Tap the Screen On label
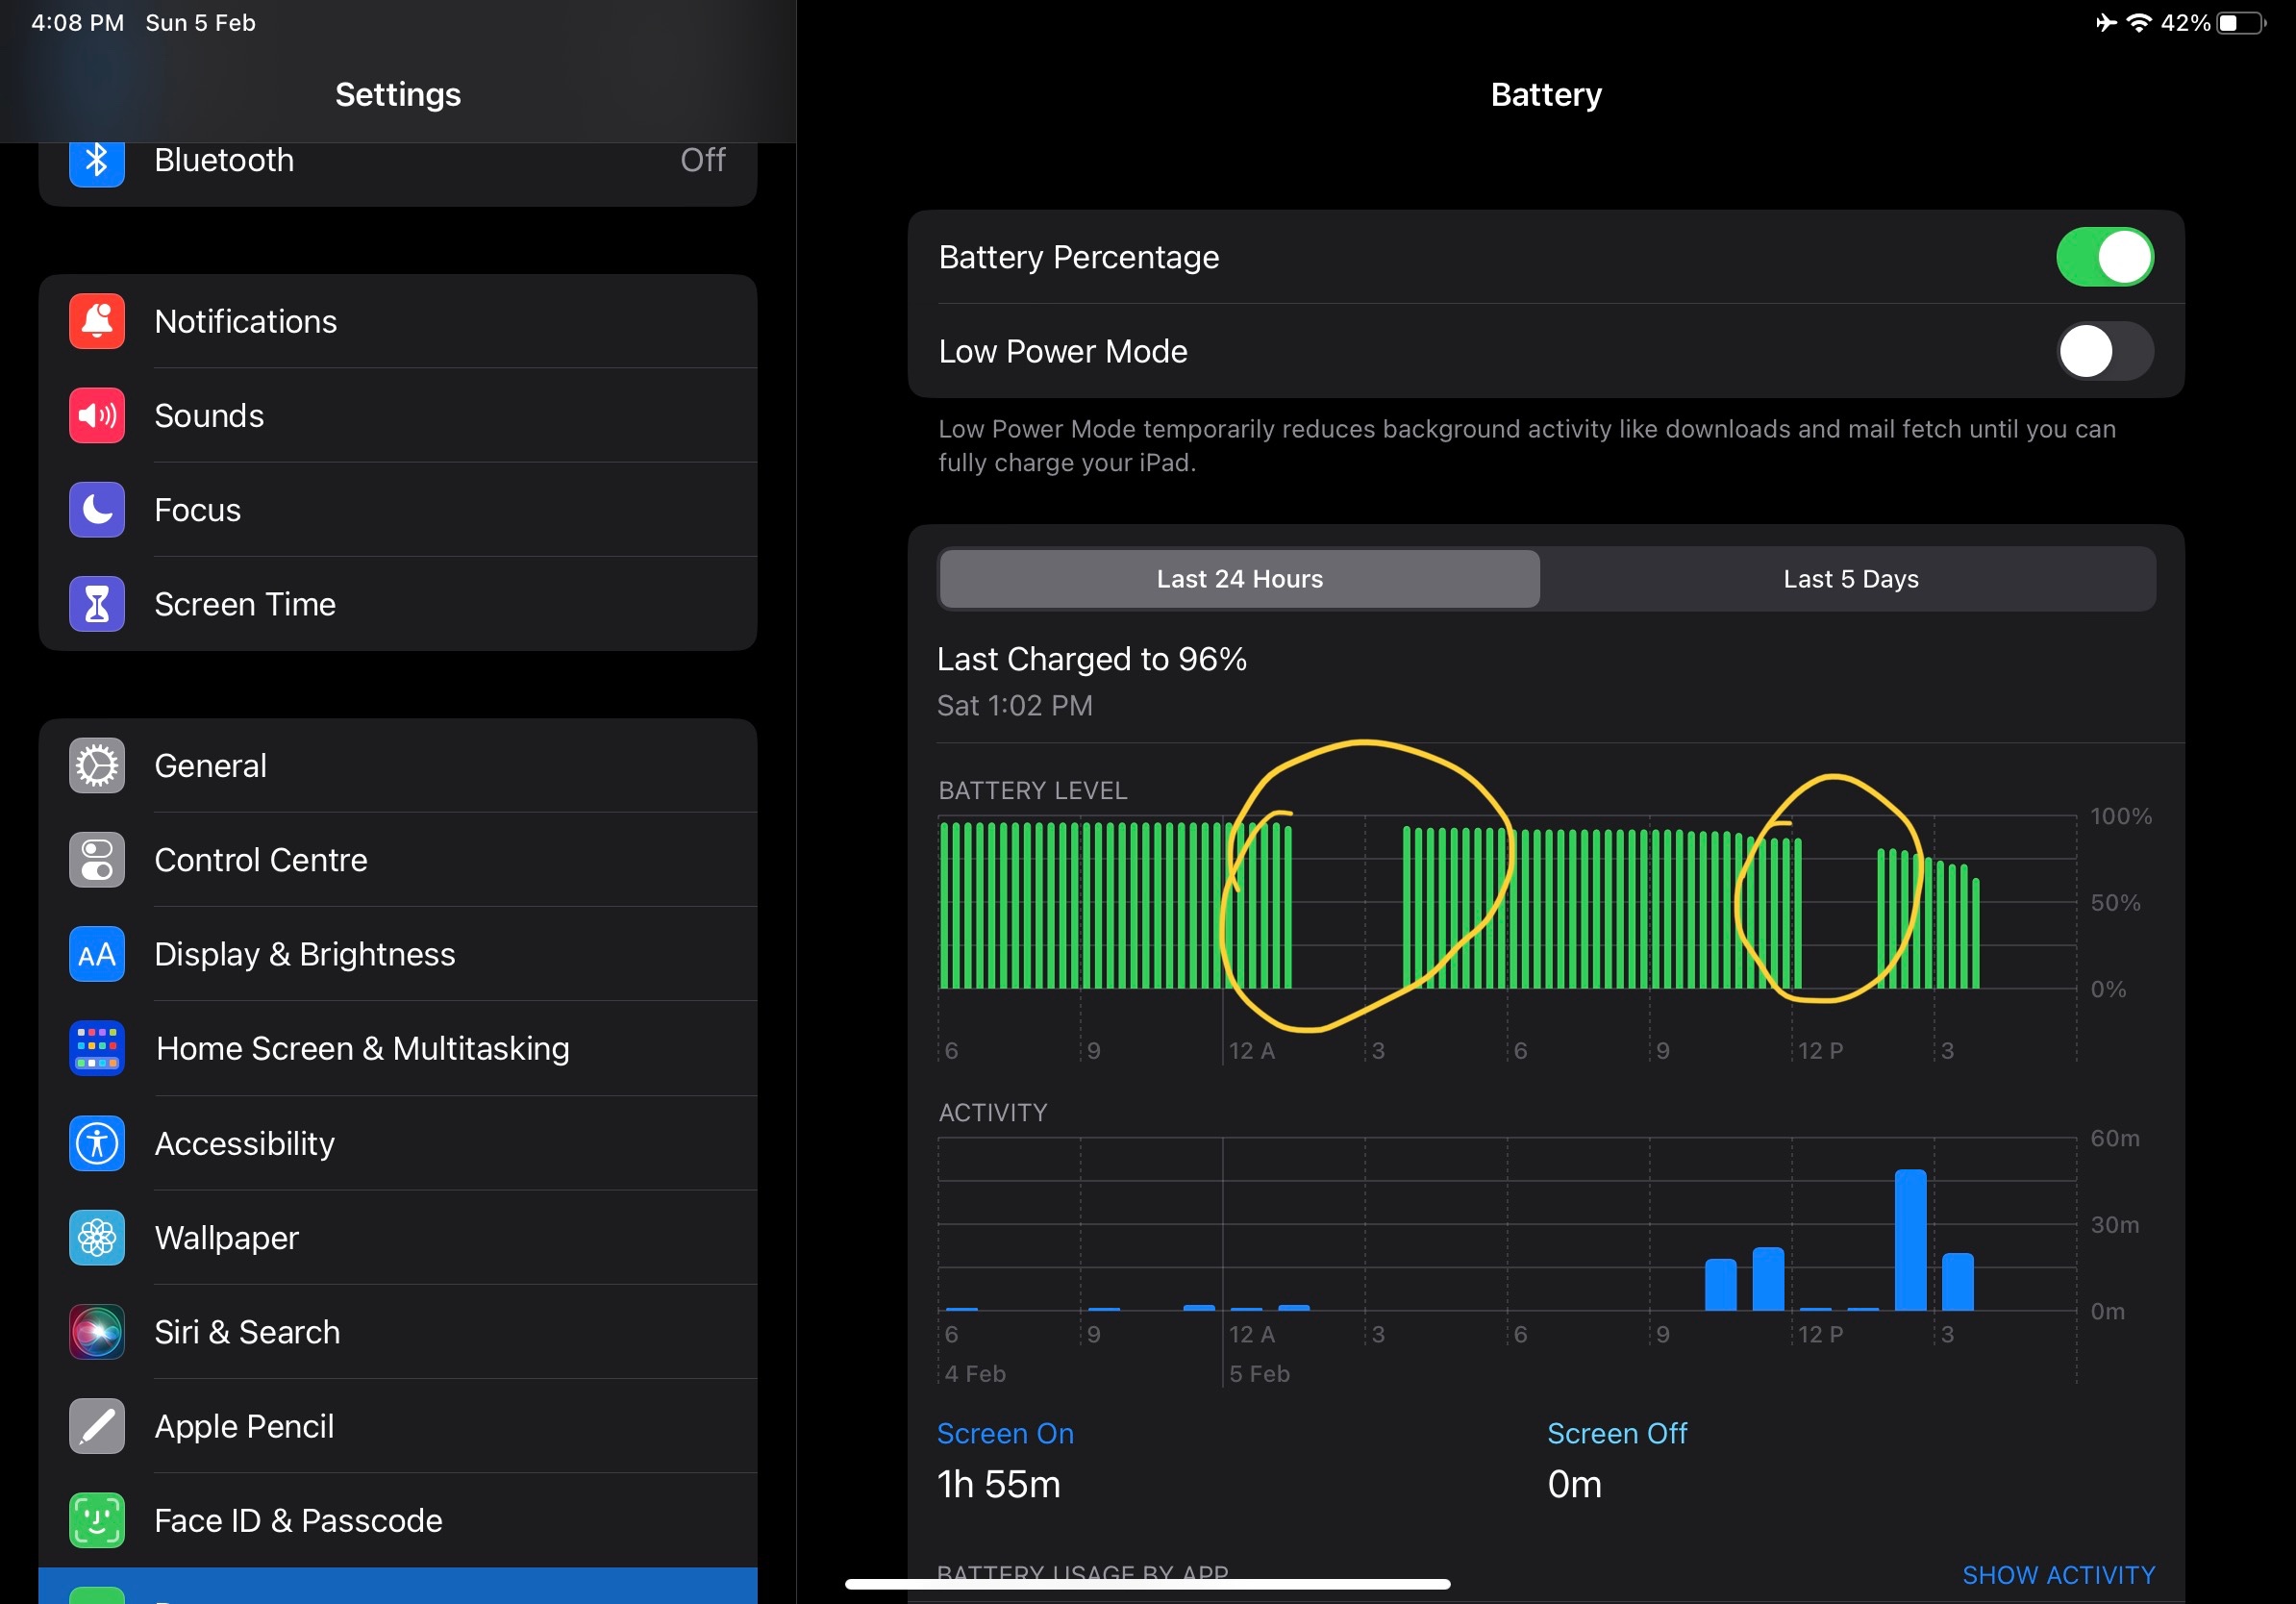 (1005, 1433)
